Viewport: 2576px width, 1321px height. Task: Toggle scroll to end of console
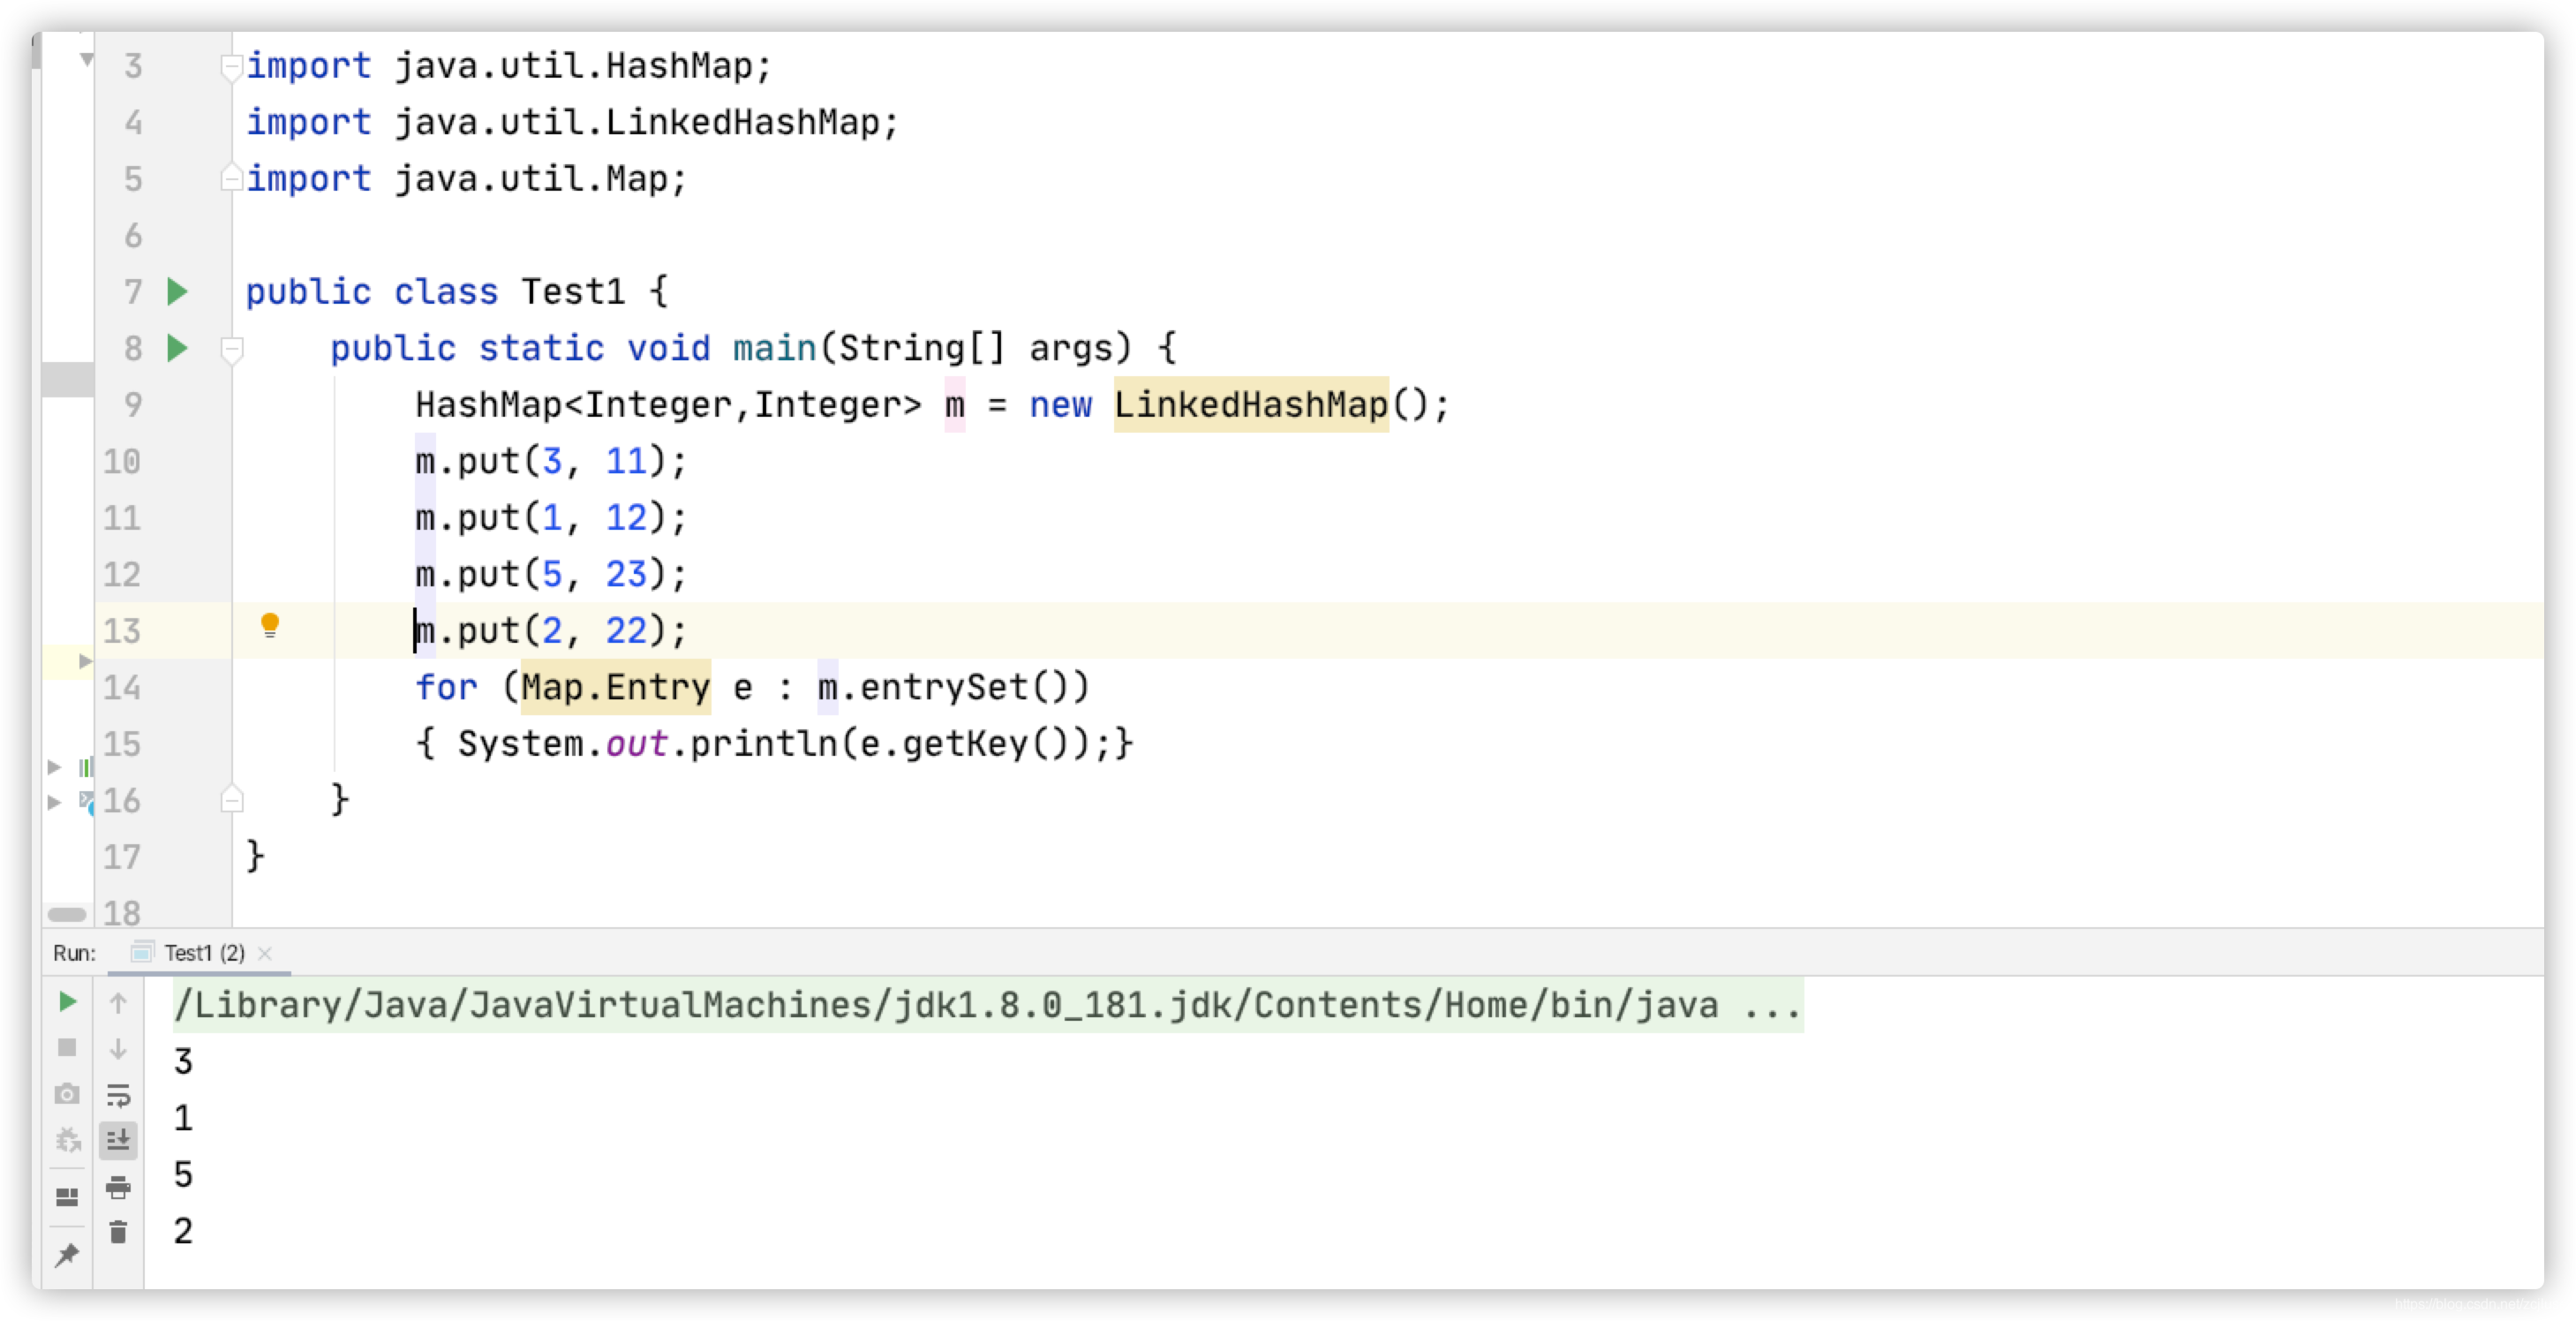[x=118, y=1140]
